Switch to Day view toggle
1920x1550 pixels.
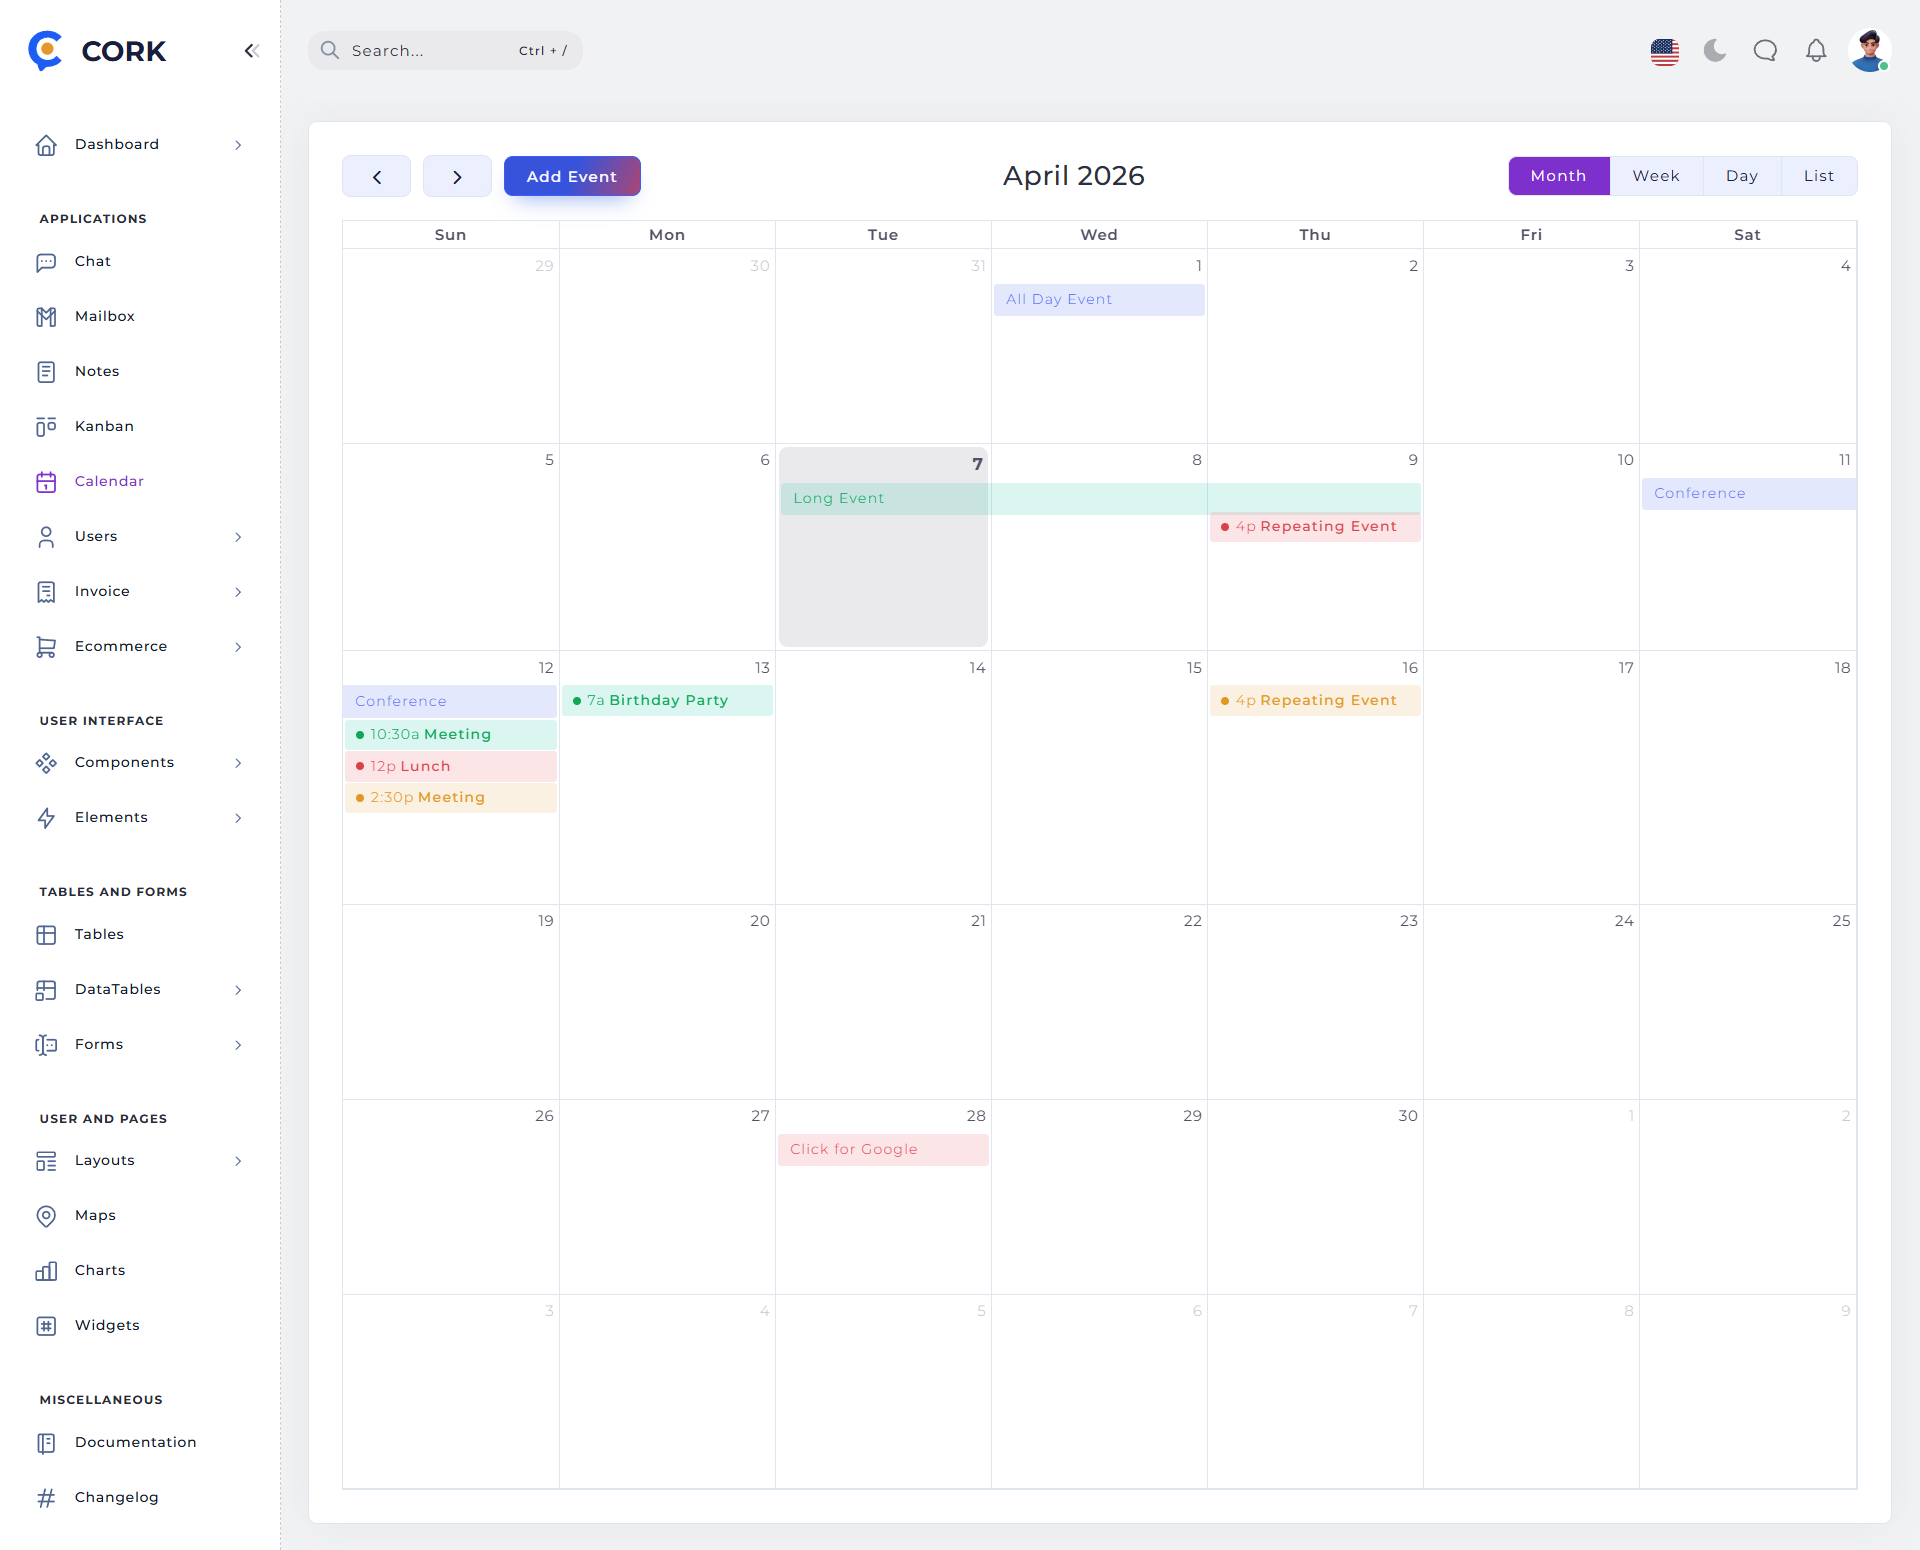click(x=1741, y=176)
